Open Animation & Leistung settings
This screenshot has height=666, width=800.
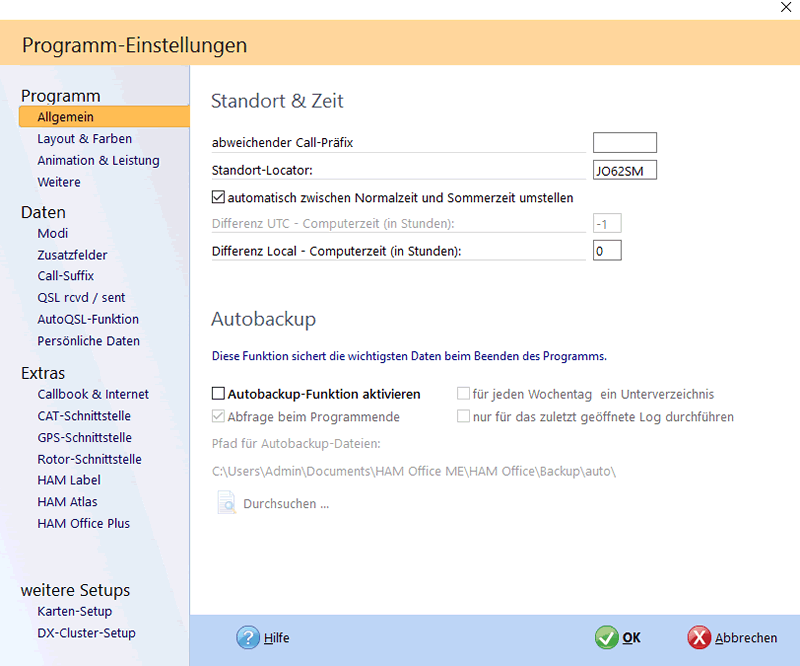98,160
